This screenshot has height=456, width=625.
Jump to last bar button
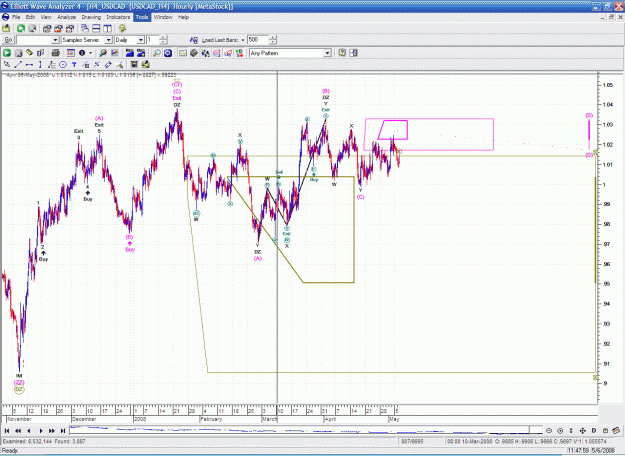63,430
